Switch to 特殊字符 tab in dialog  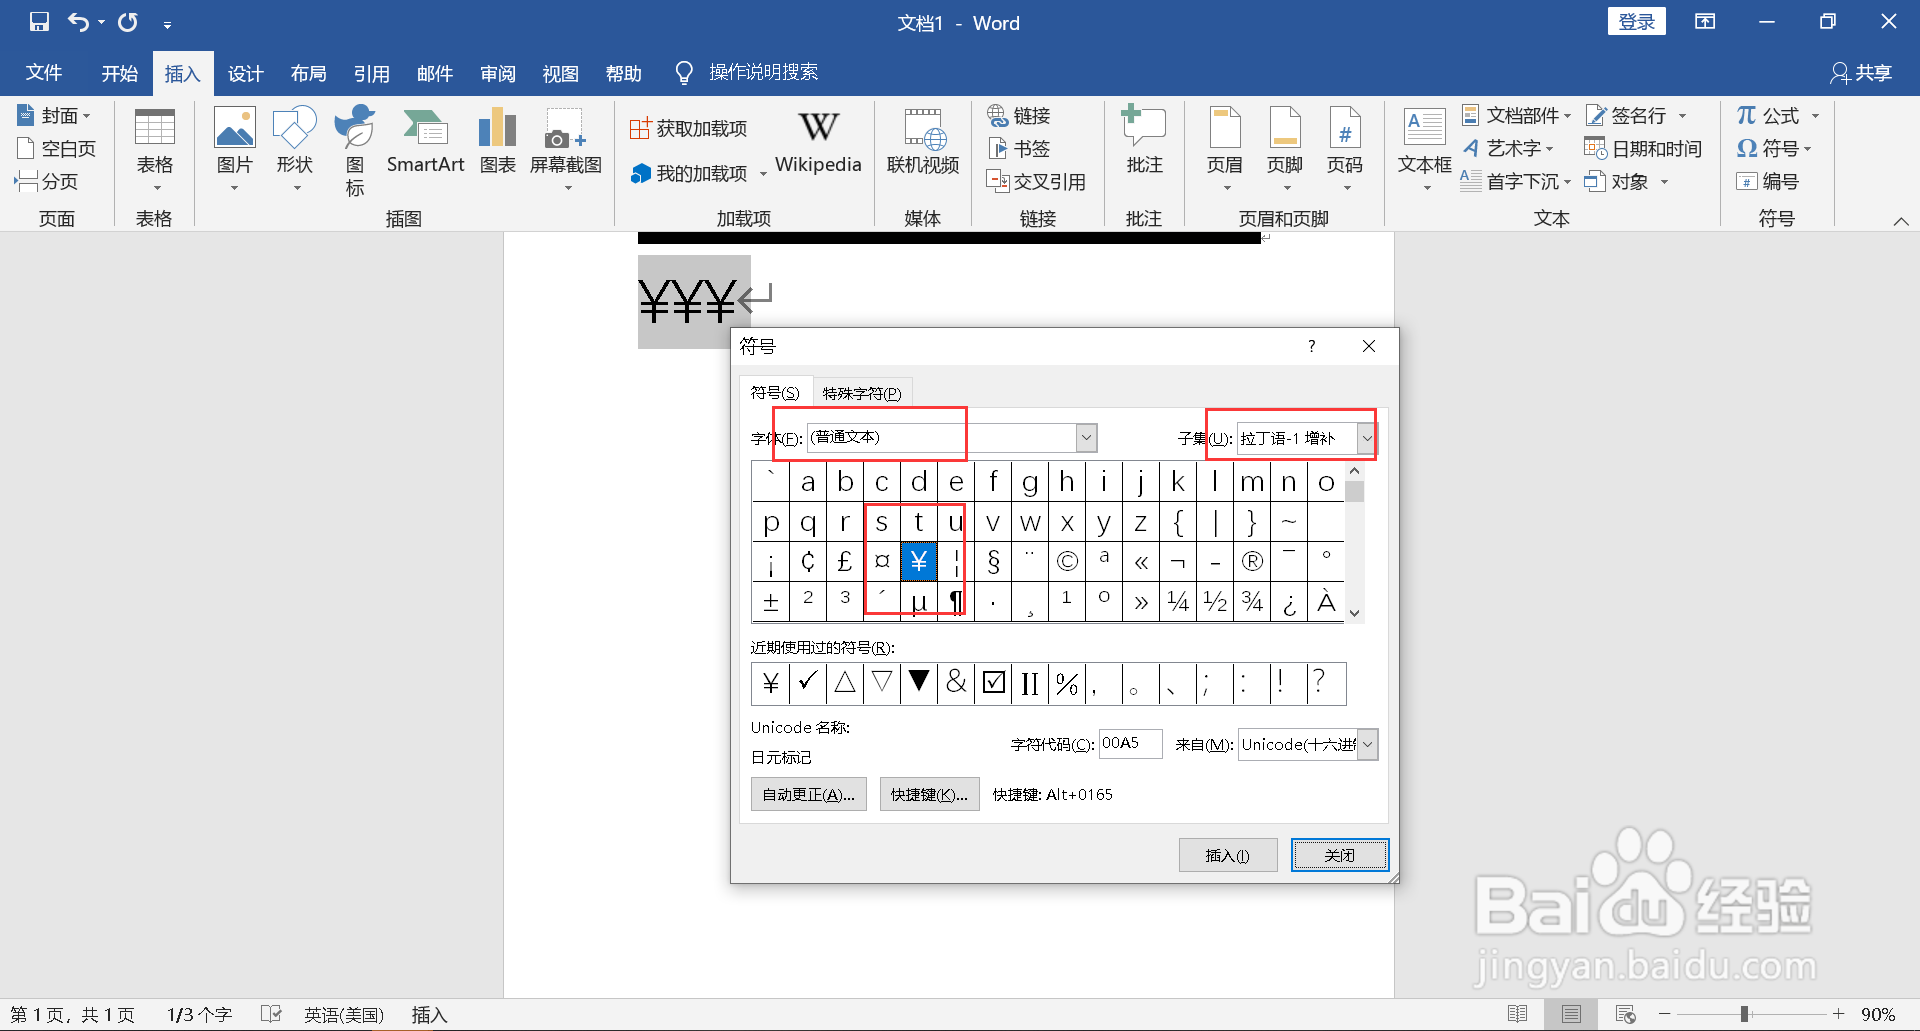(862, 393)
